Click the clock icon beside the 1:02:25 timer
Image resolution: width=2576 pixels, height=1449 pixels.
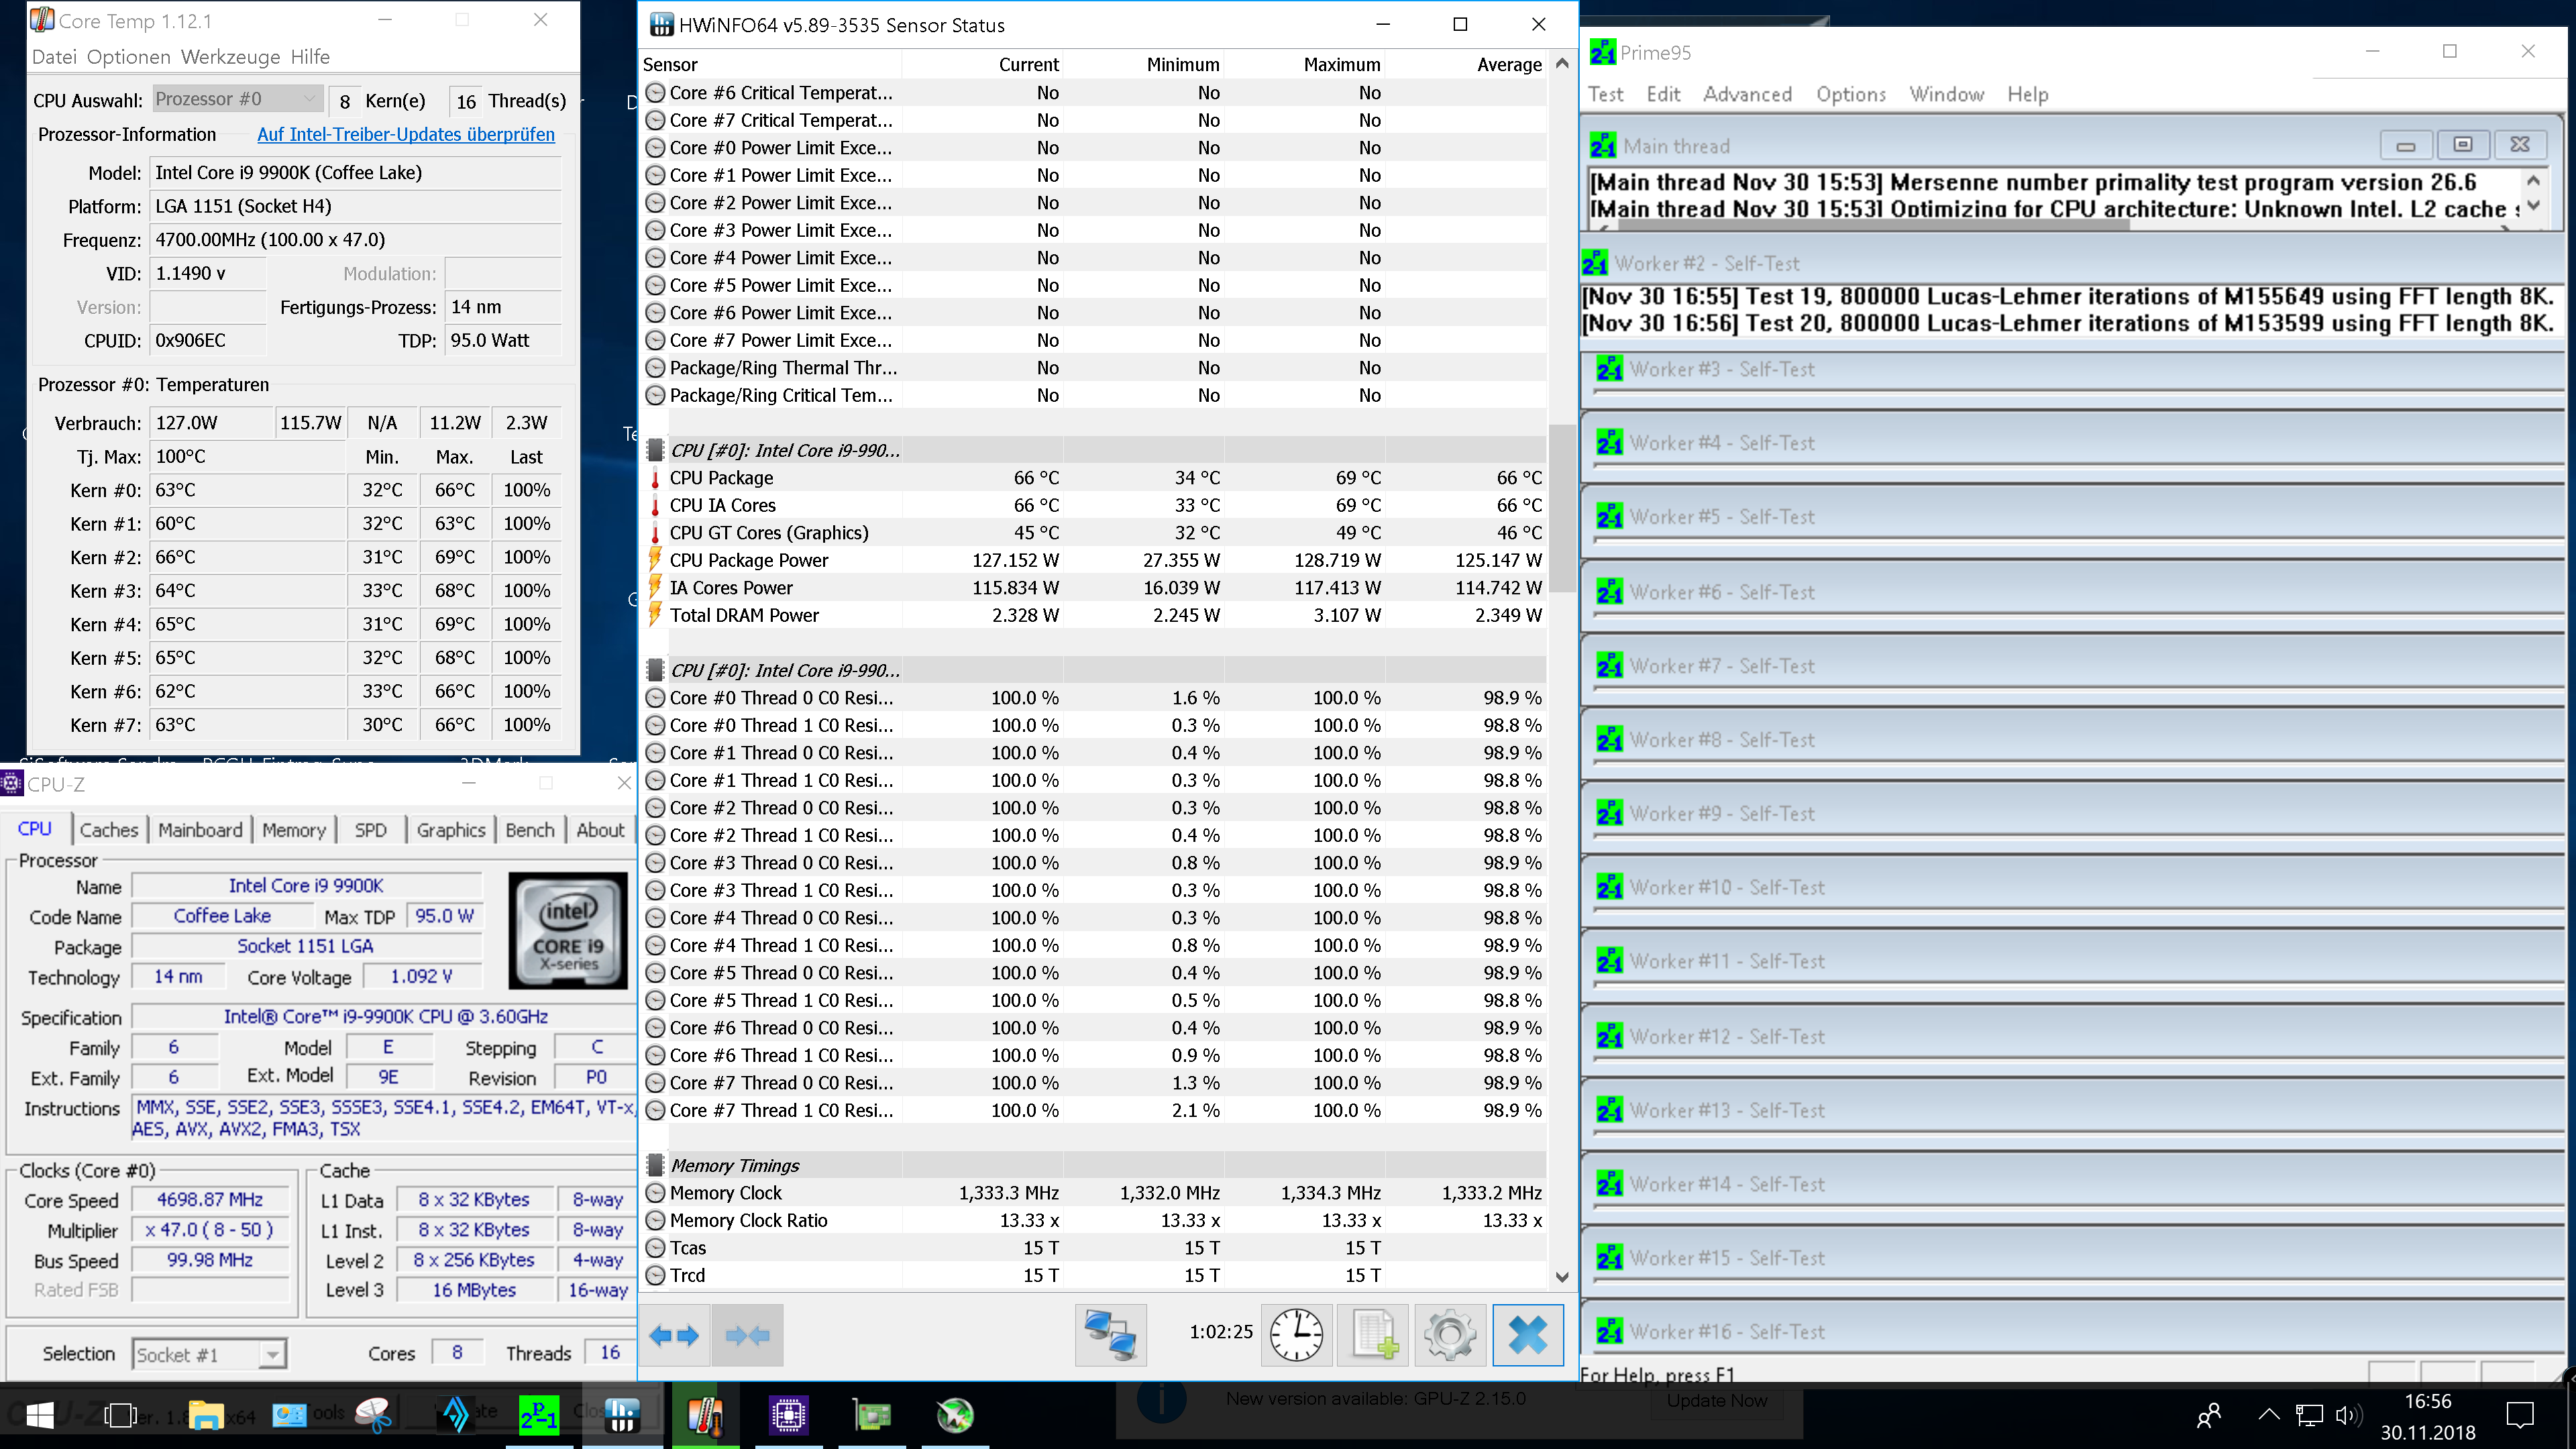1296,1335
